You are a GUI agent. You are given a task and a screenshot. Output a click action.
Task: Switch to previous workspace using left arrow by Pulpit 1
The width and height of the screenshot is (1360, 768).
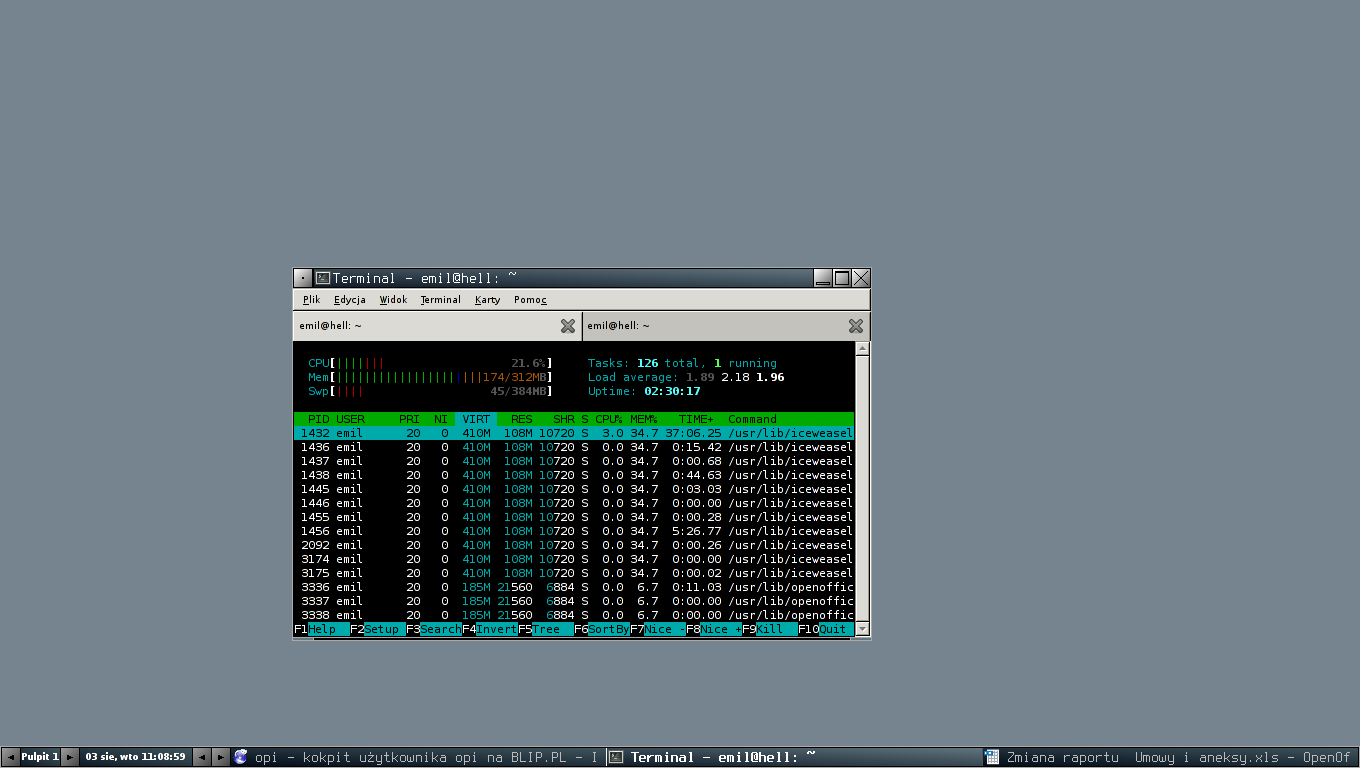(10, 757)
